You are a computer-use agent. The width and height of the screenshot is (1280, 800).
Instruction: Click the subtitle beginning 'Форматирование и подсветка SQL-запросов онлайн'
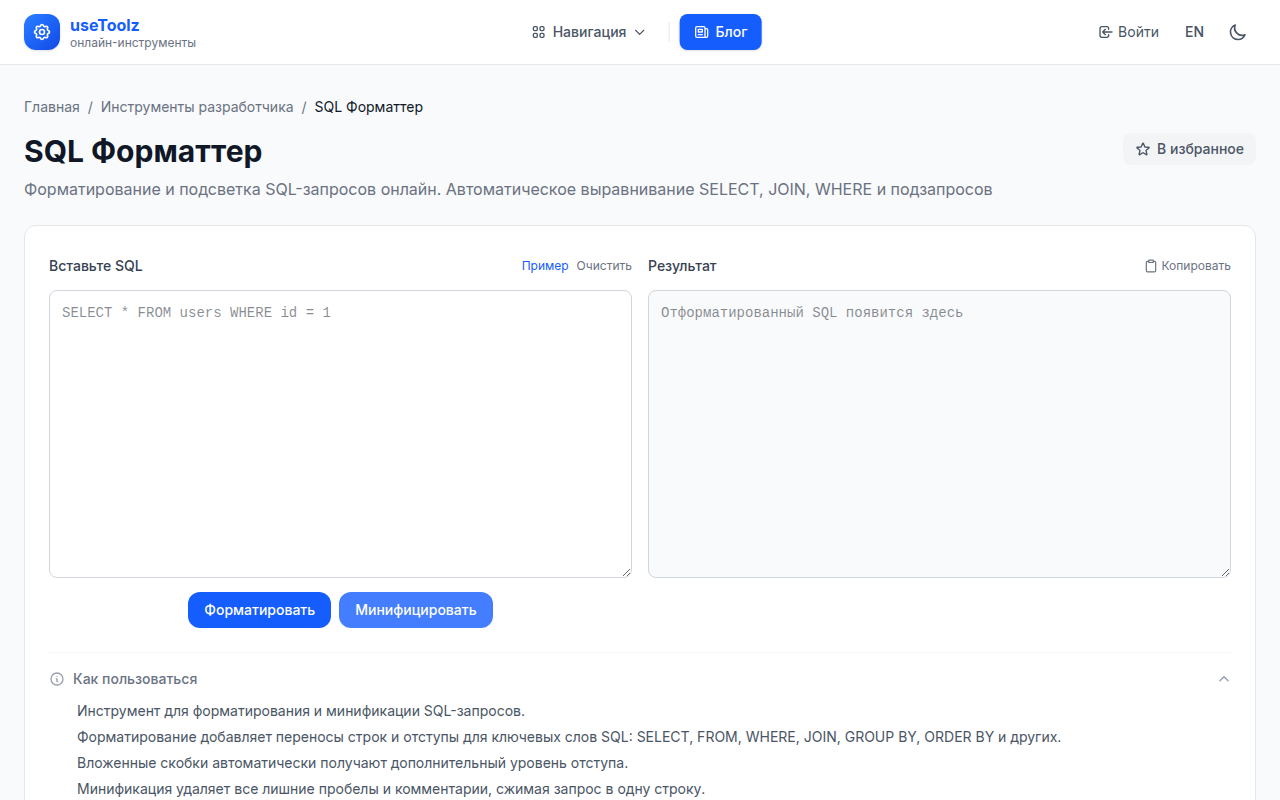click(x=508, y=189)
